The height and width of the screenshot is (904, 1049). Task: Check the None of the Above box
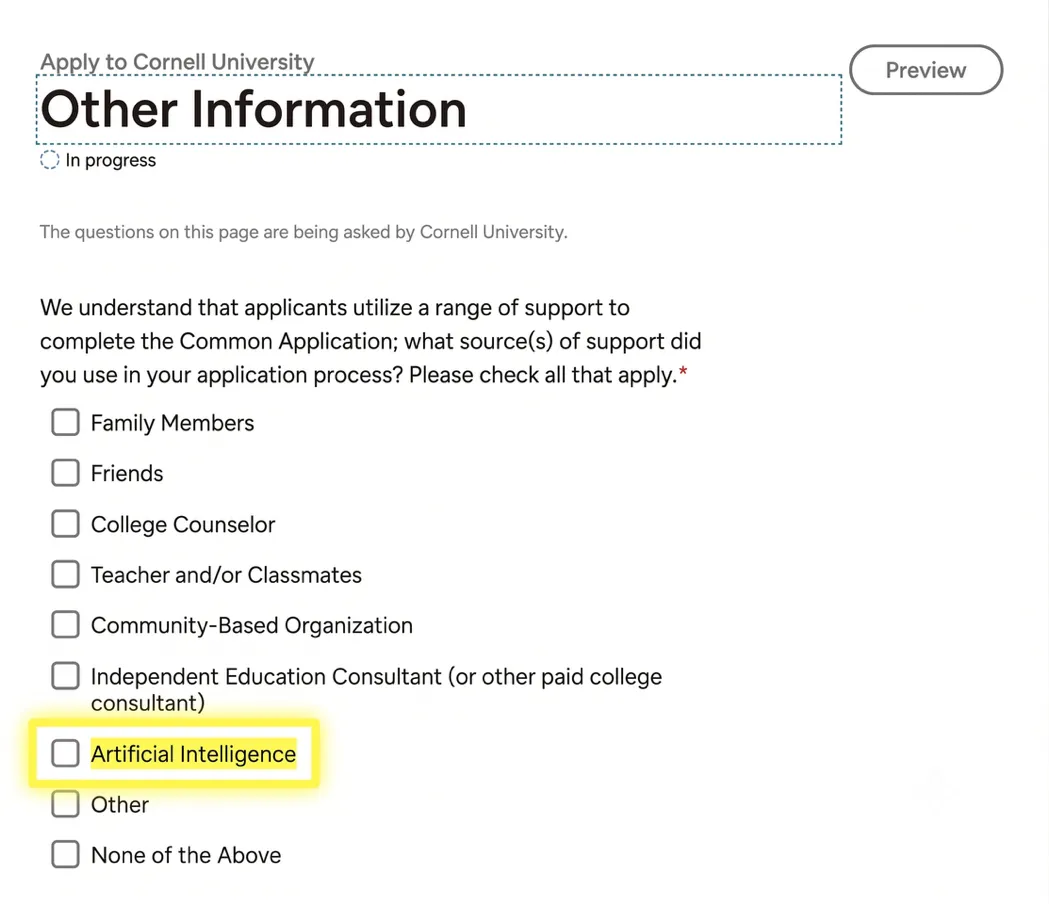[x=66, y=854]
